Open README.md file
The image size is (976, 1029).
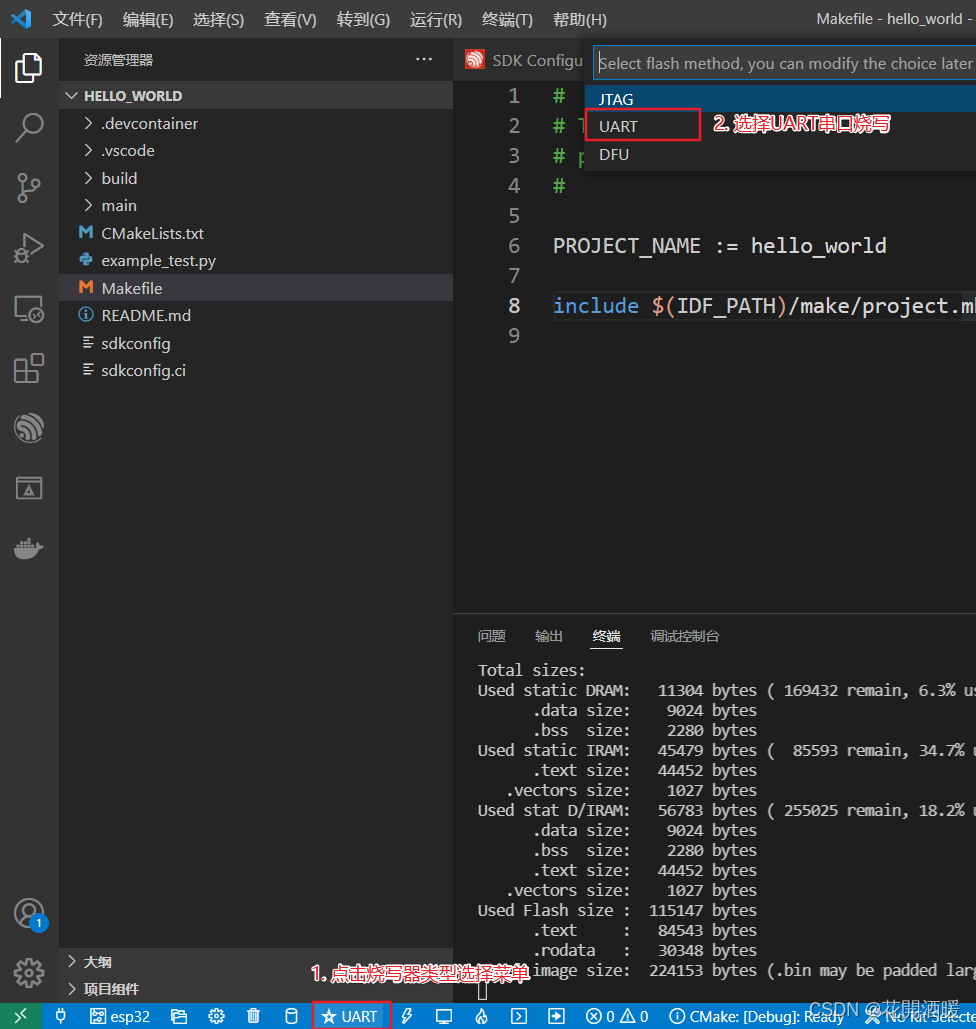[x=256, y=315]
